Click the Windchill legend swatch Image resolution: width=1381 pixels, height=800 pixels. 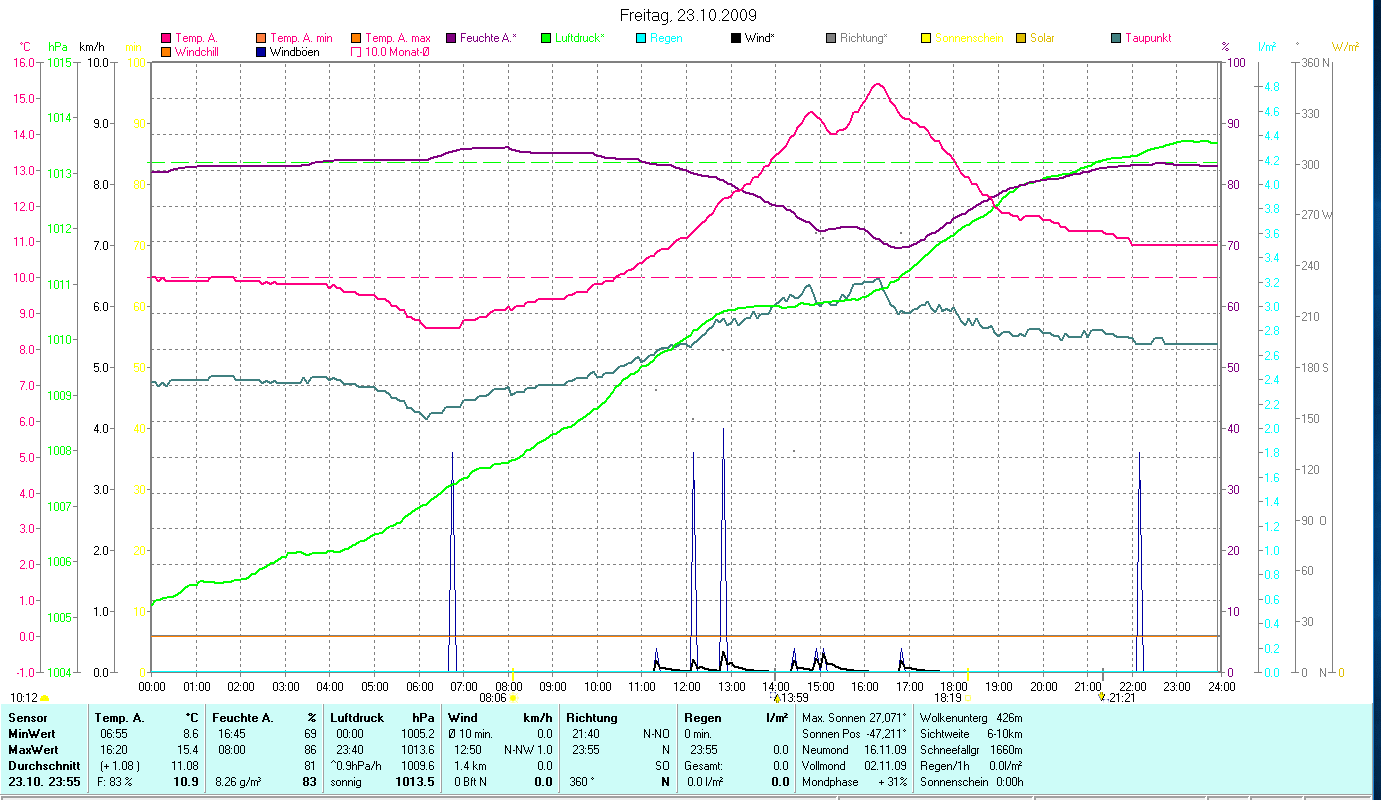(166, 52)
